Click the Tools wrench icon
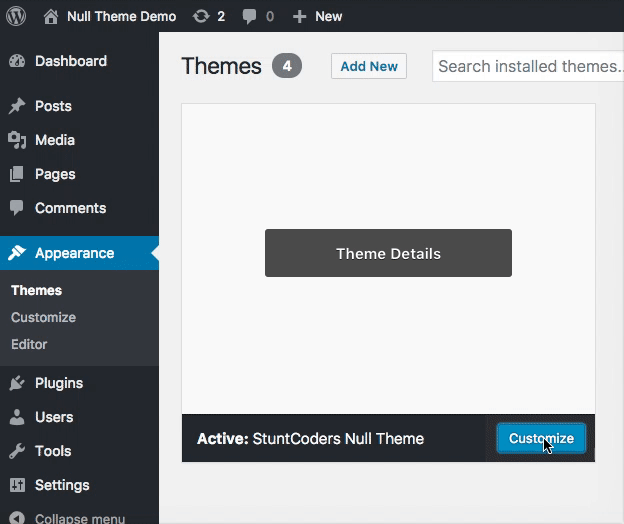Viewport: 624px width, 524px height. [17, 451]
